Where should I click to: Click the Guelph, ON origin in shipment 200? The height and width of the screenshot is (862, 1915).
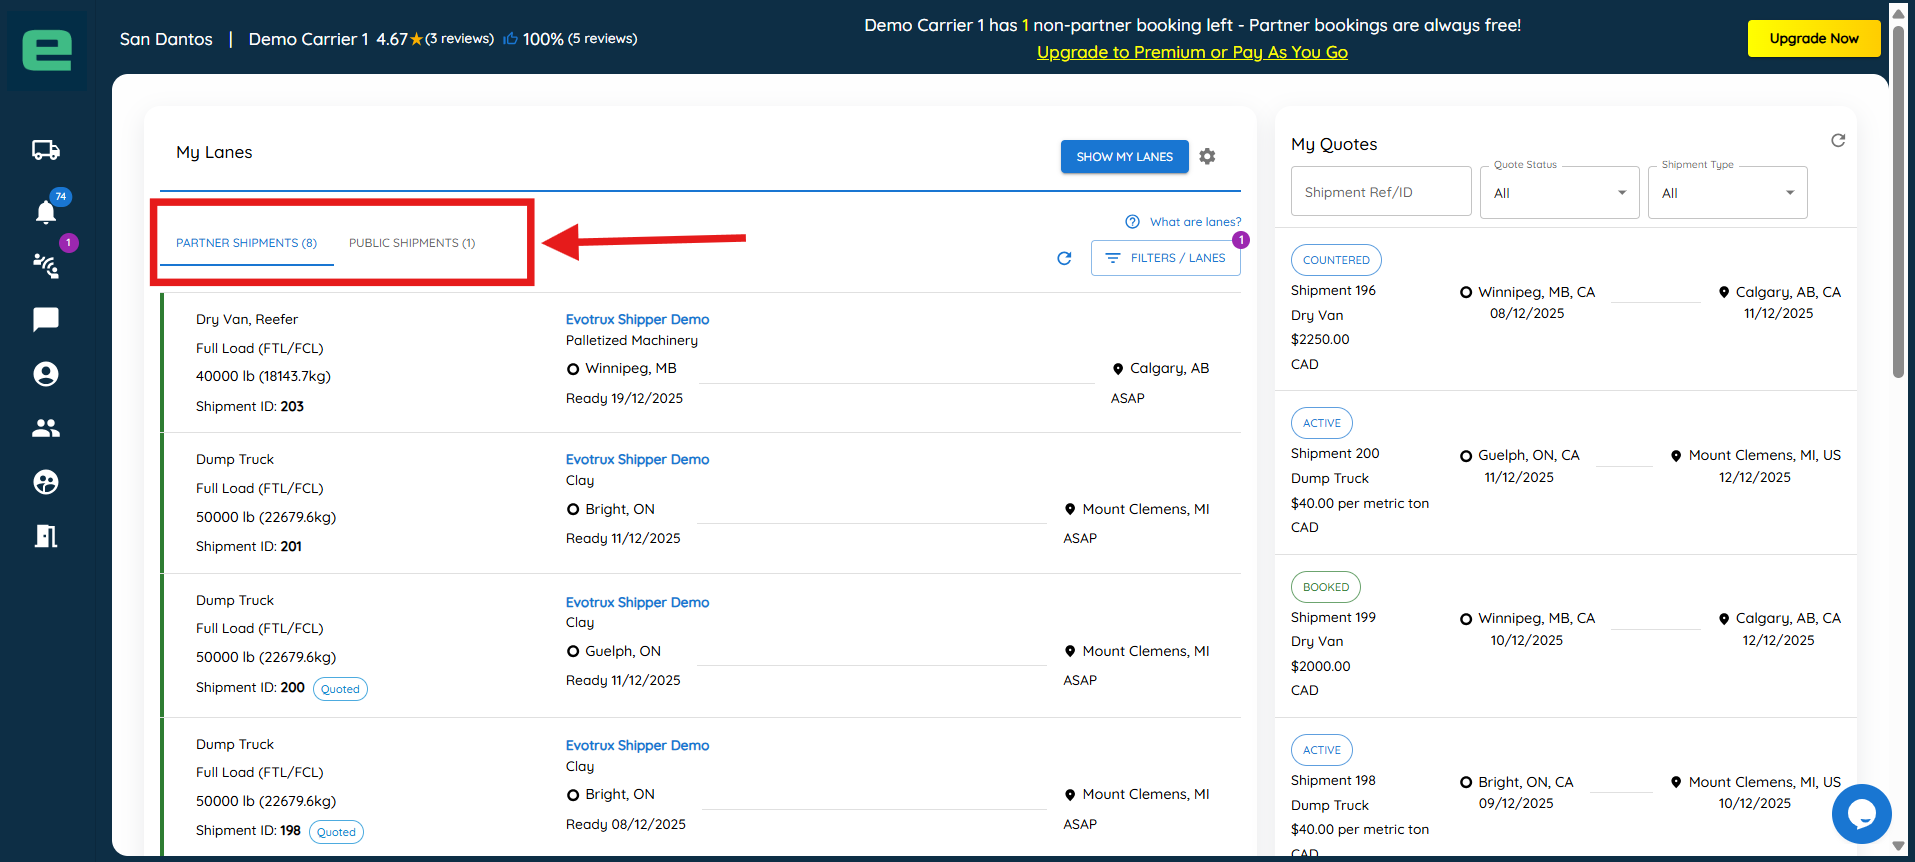tap(623, 651)
